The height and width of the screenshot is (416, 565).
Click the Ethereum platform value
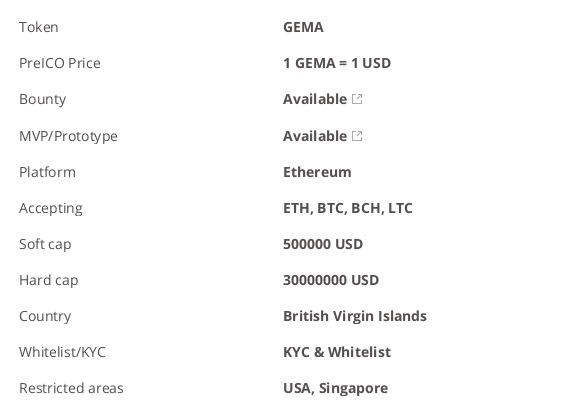point(317,172)
